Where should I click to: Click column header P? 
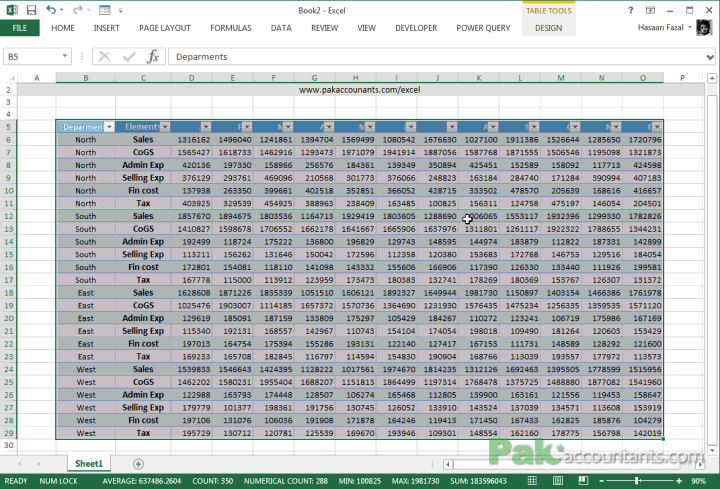[x=683, y=78]
